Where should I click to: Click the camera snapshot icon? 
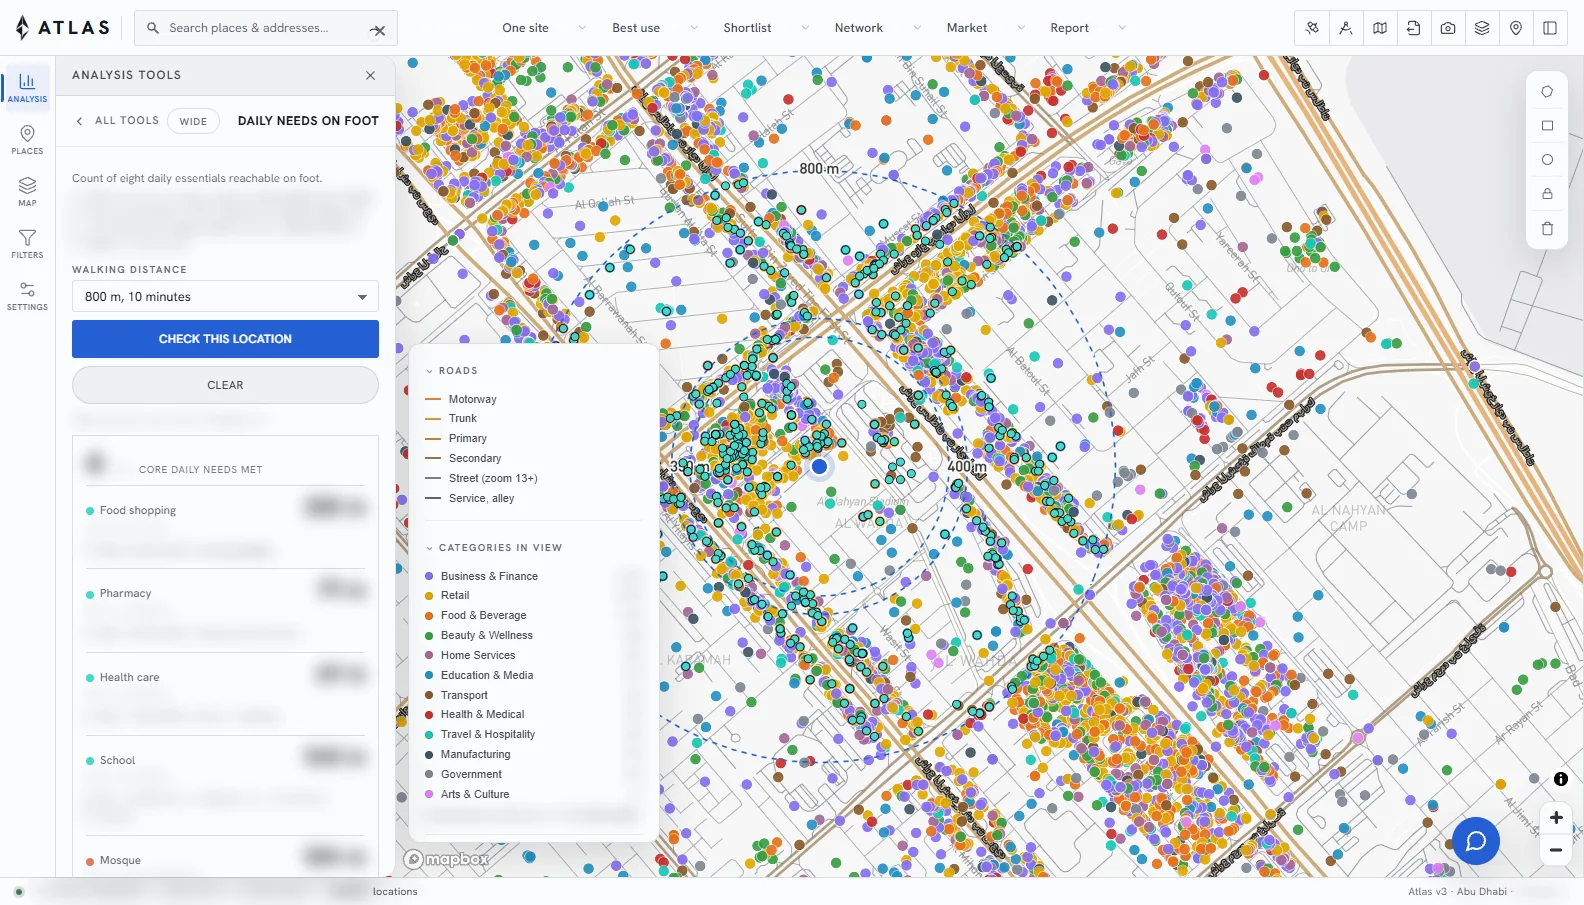[1448, 28]
